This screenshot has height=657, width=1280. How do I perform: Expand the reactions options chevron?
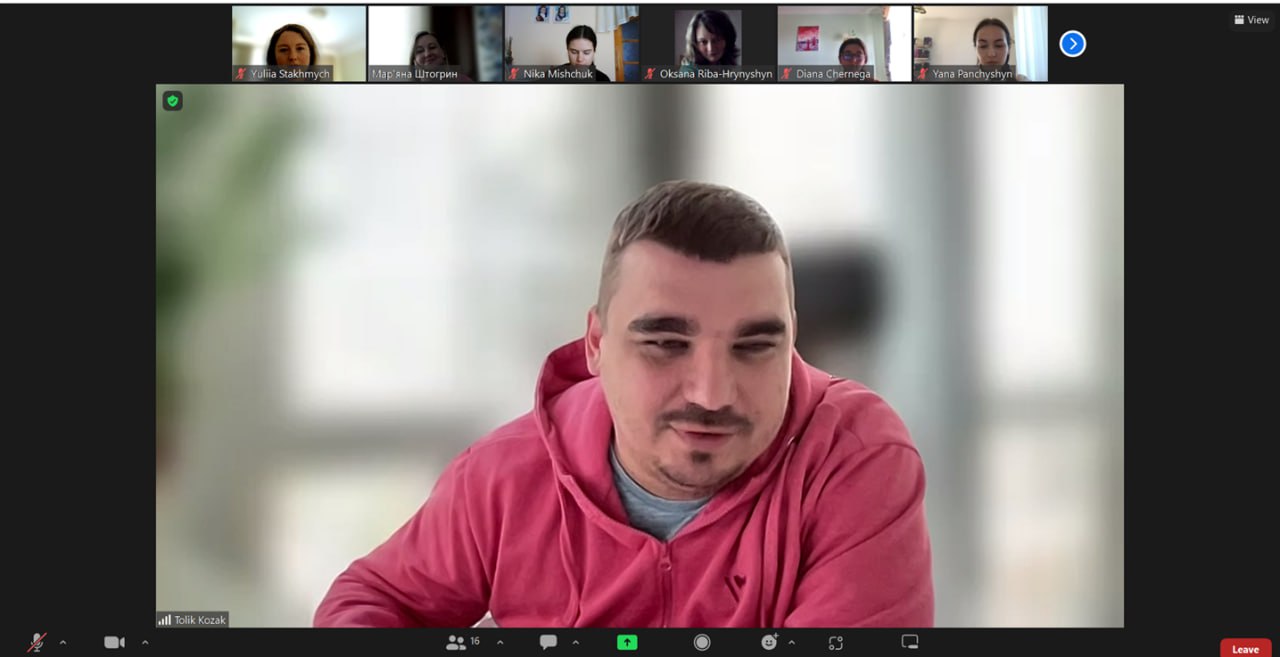point(792,643)
